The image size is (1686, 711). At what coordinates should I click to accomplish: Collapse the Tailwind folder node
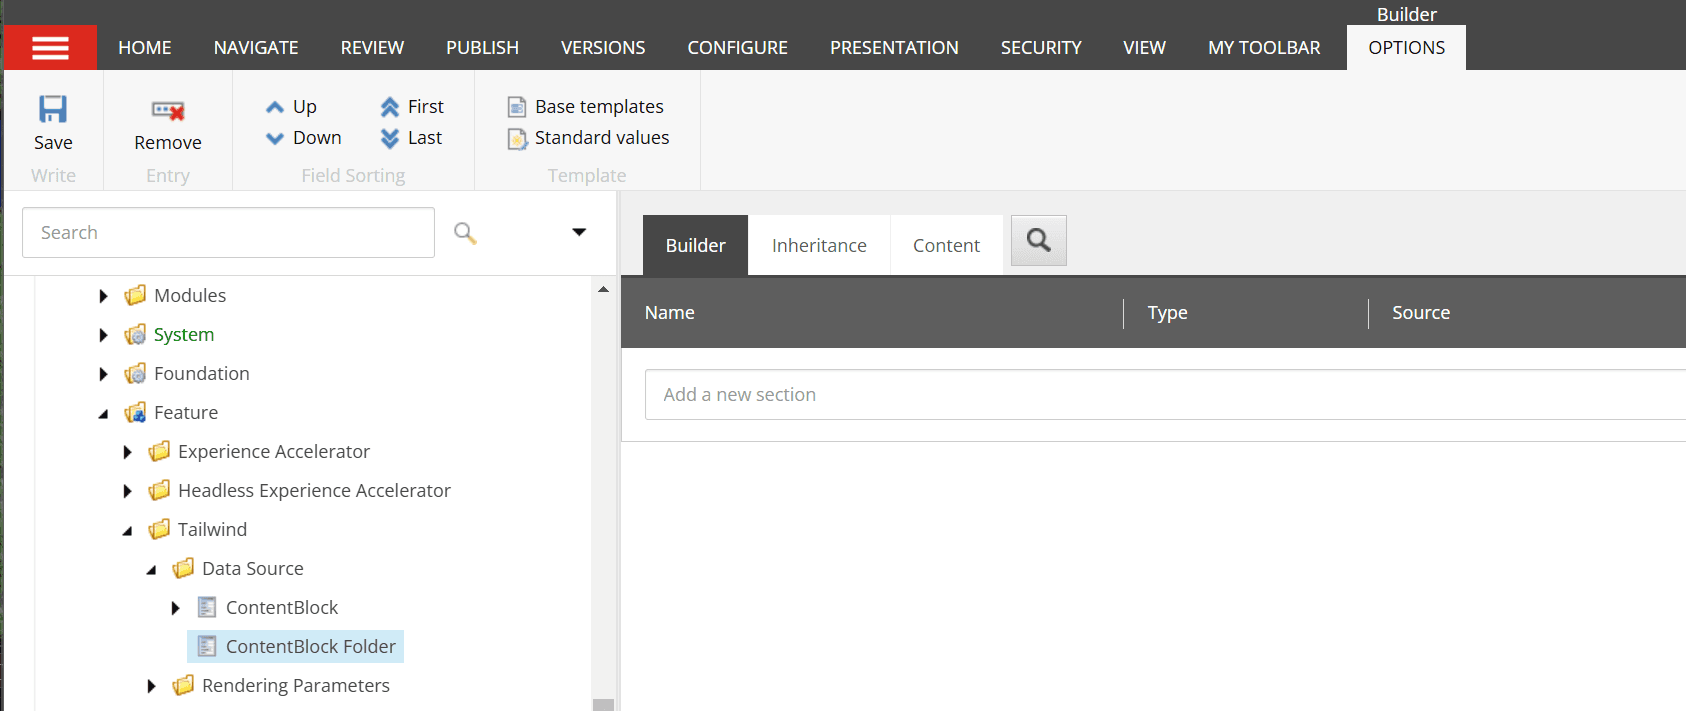(127, 530)
